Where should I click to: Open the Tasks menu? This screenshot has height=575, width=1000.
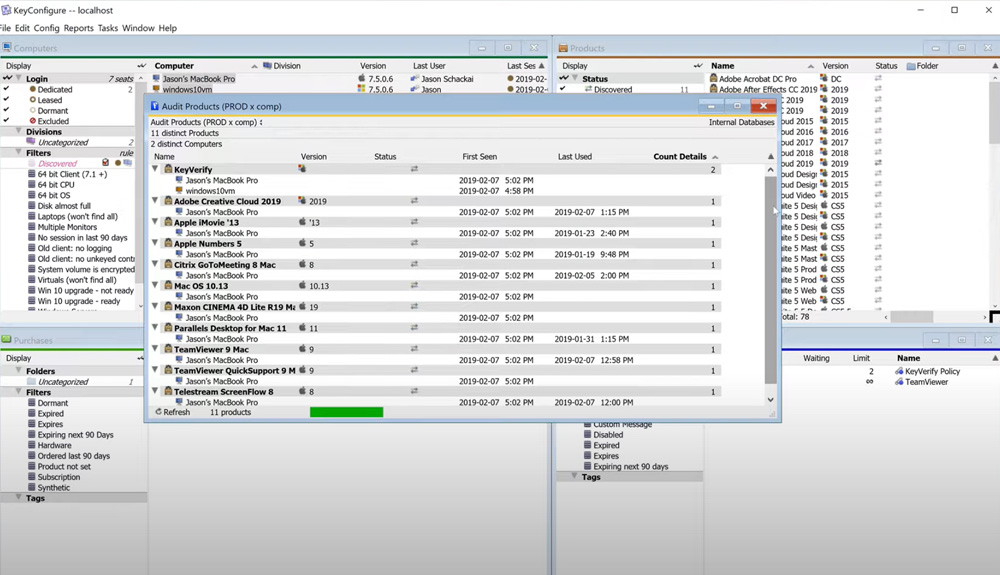point(108,28)
